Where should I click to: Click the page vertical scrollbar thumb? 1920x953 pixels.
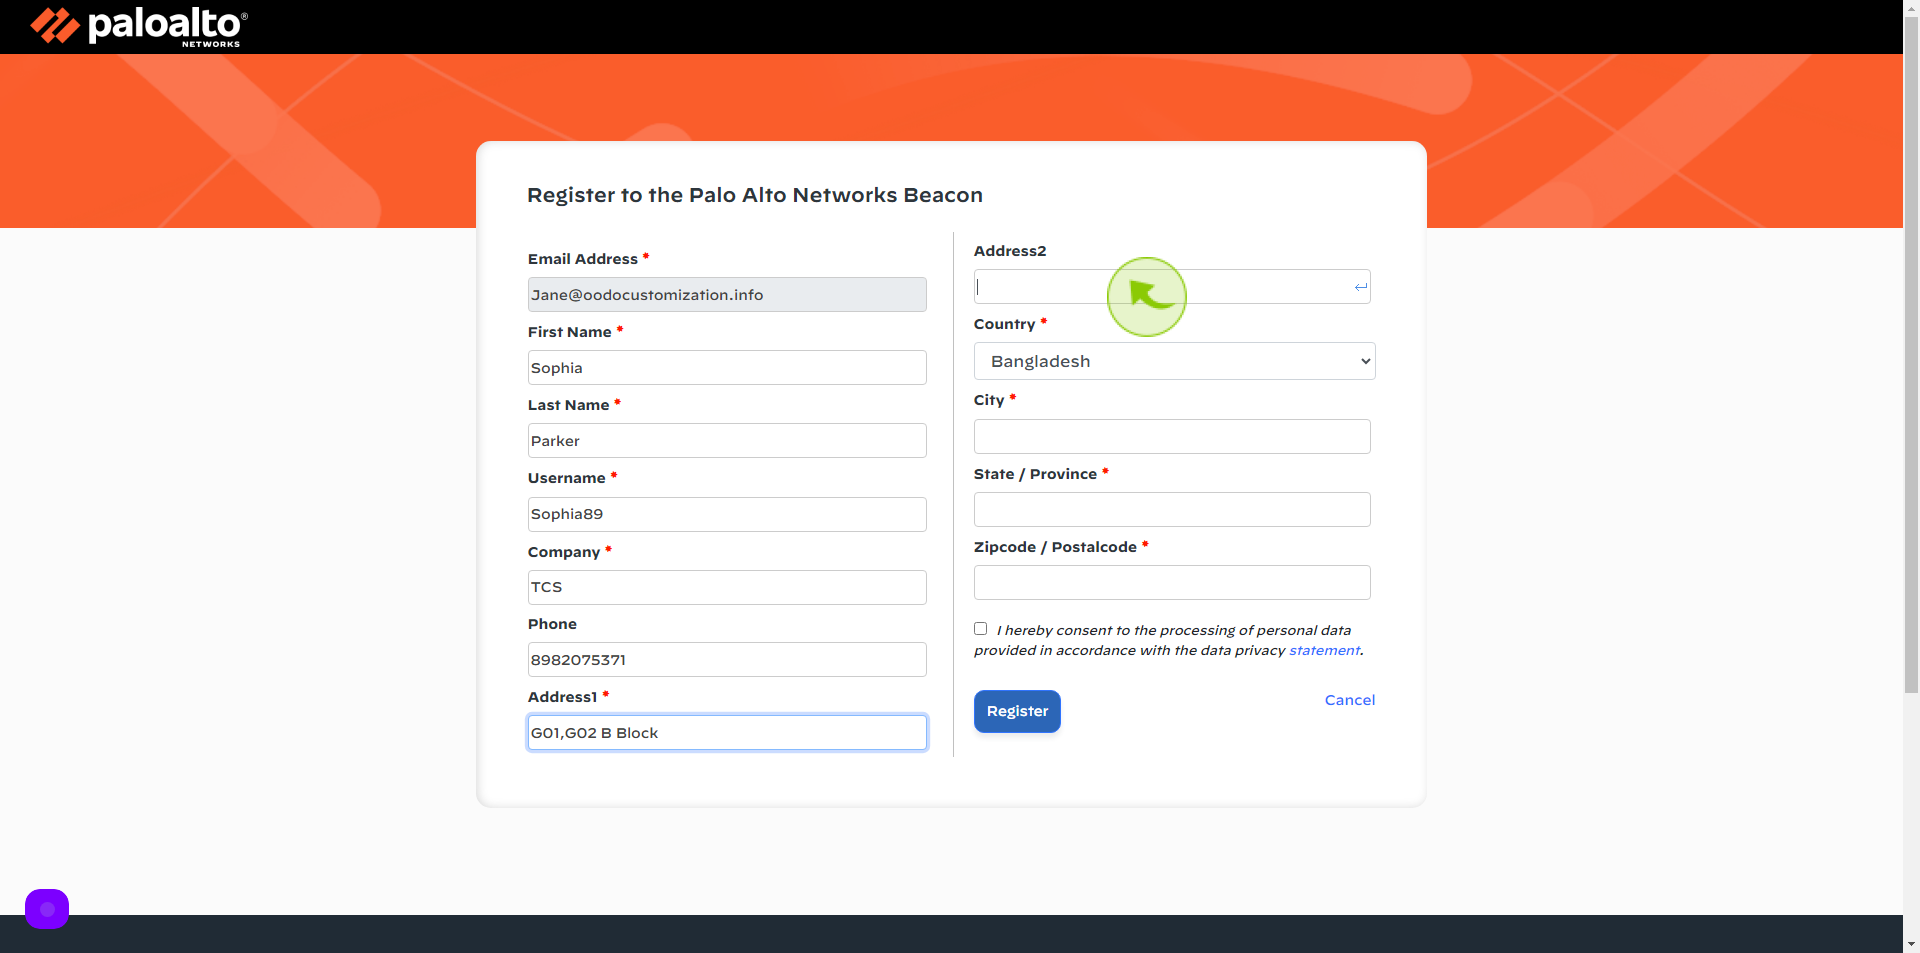pyautogui.click(x=1911, y=354)
